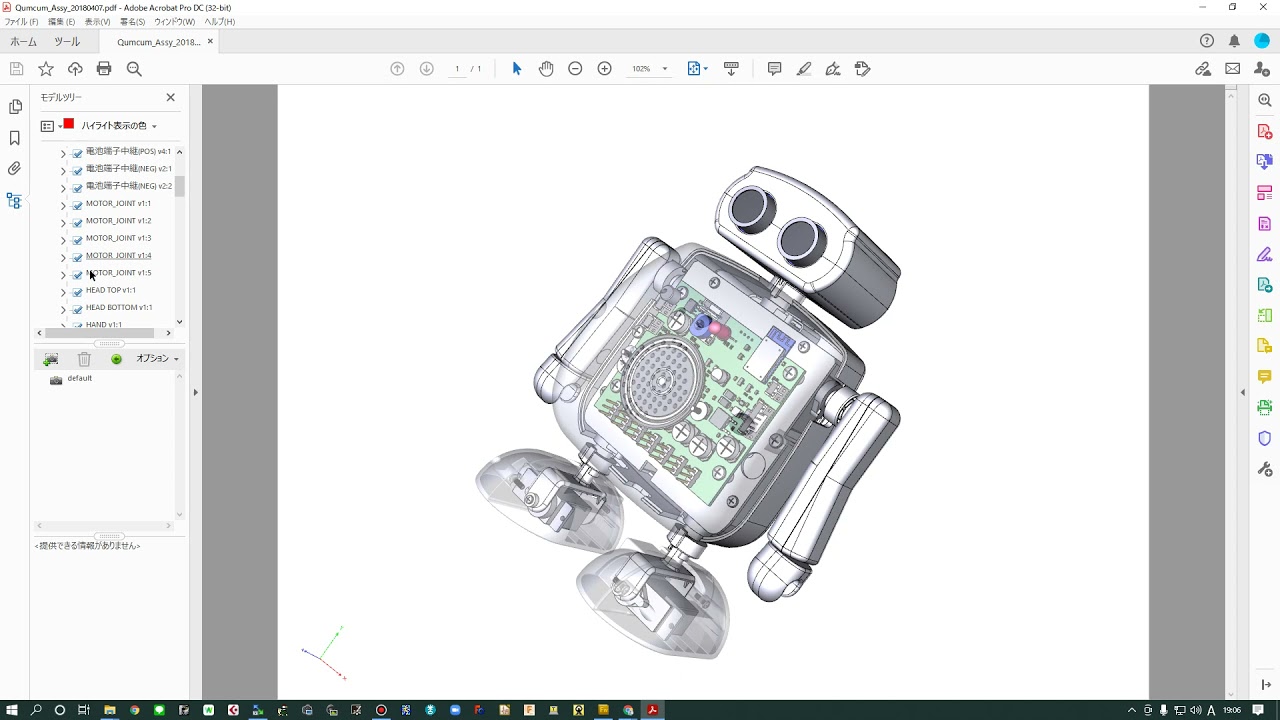Open the bookmarks panel
Viewport: 1280px width, 720px height.
(15, 138)
